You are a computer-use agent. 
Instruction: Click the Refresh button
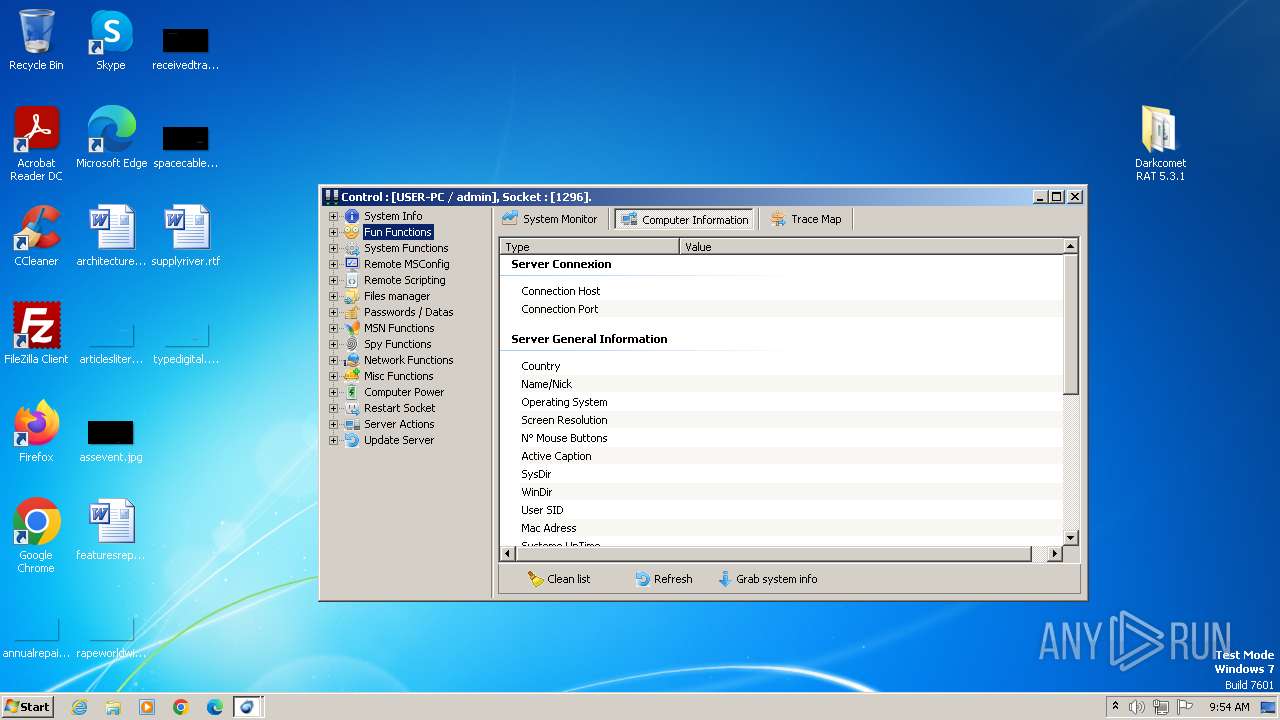click(664, 579)
